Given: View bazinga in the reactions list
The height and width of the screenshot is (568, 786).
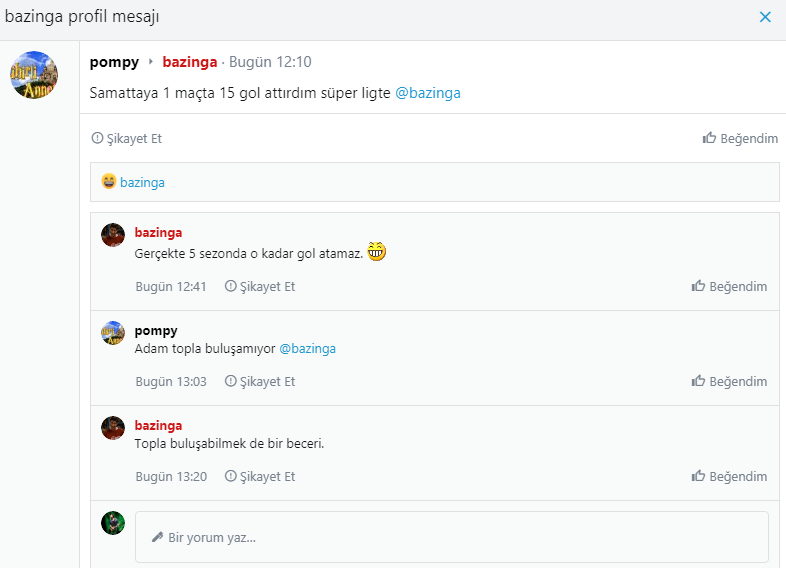Looking at the screenshot, I should pos(142,183).
